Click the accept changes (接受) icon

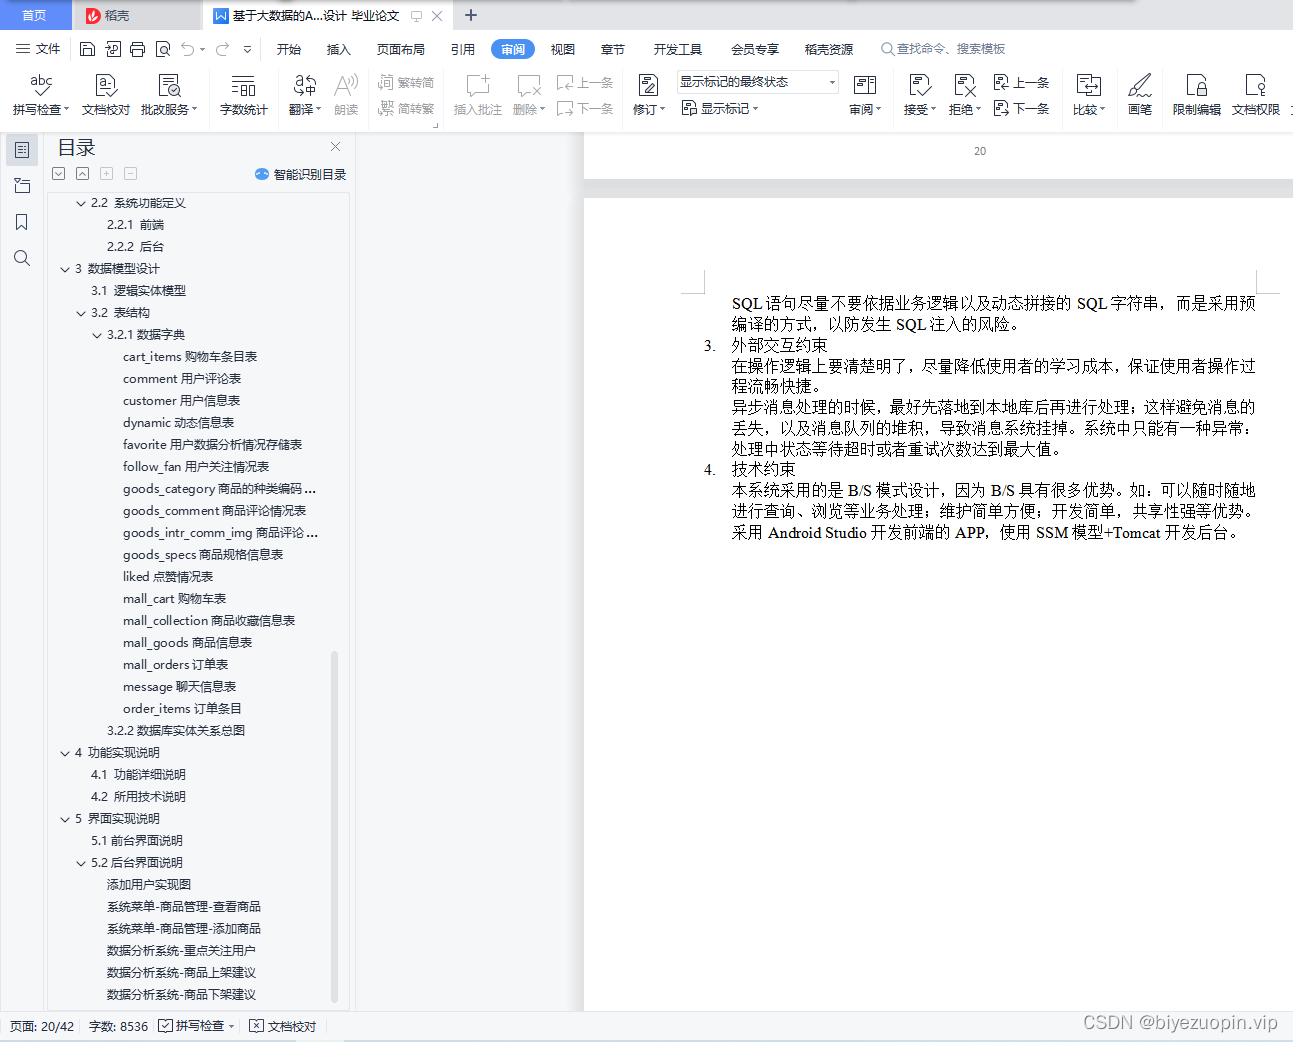920,95
